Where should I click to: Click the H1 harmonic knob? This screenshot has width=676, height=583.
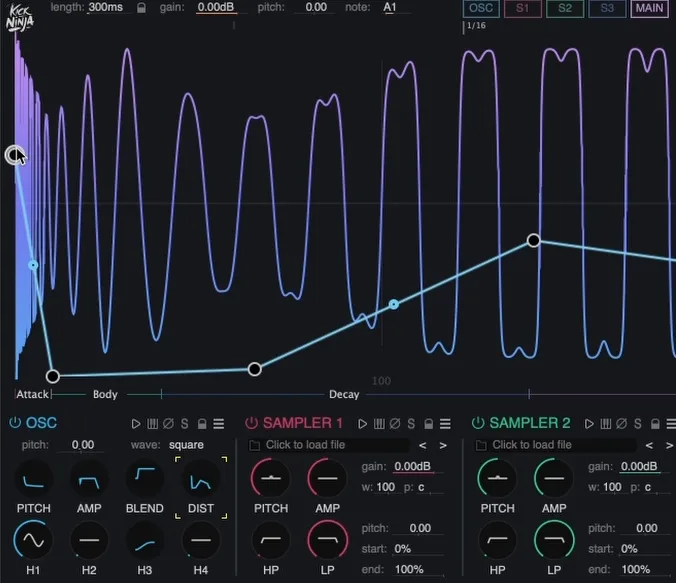pyautogui.click(x=33, y=540)
